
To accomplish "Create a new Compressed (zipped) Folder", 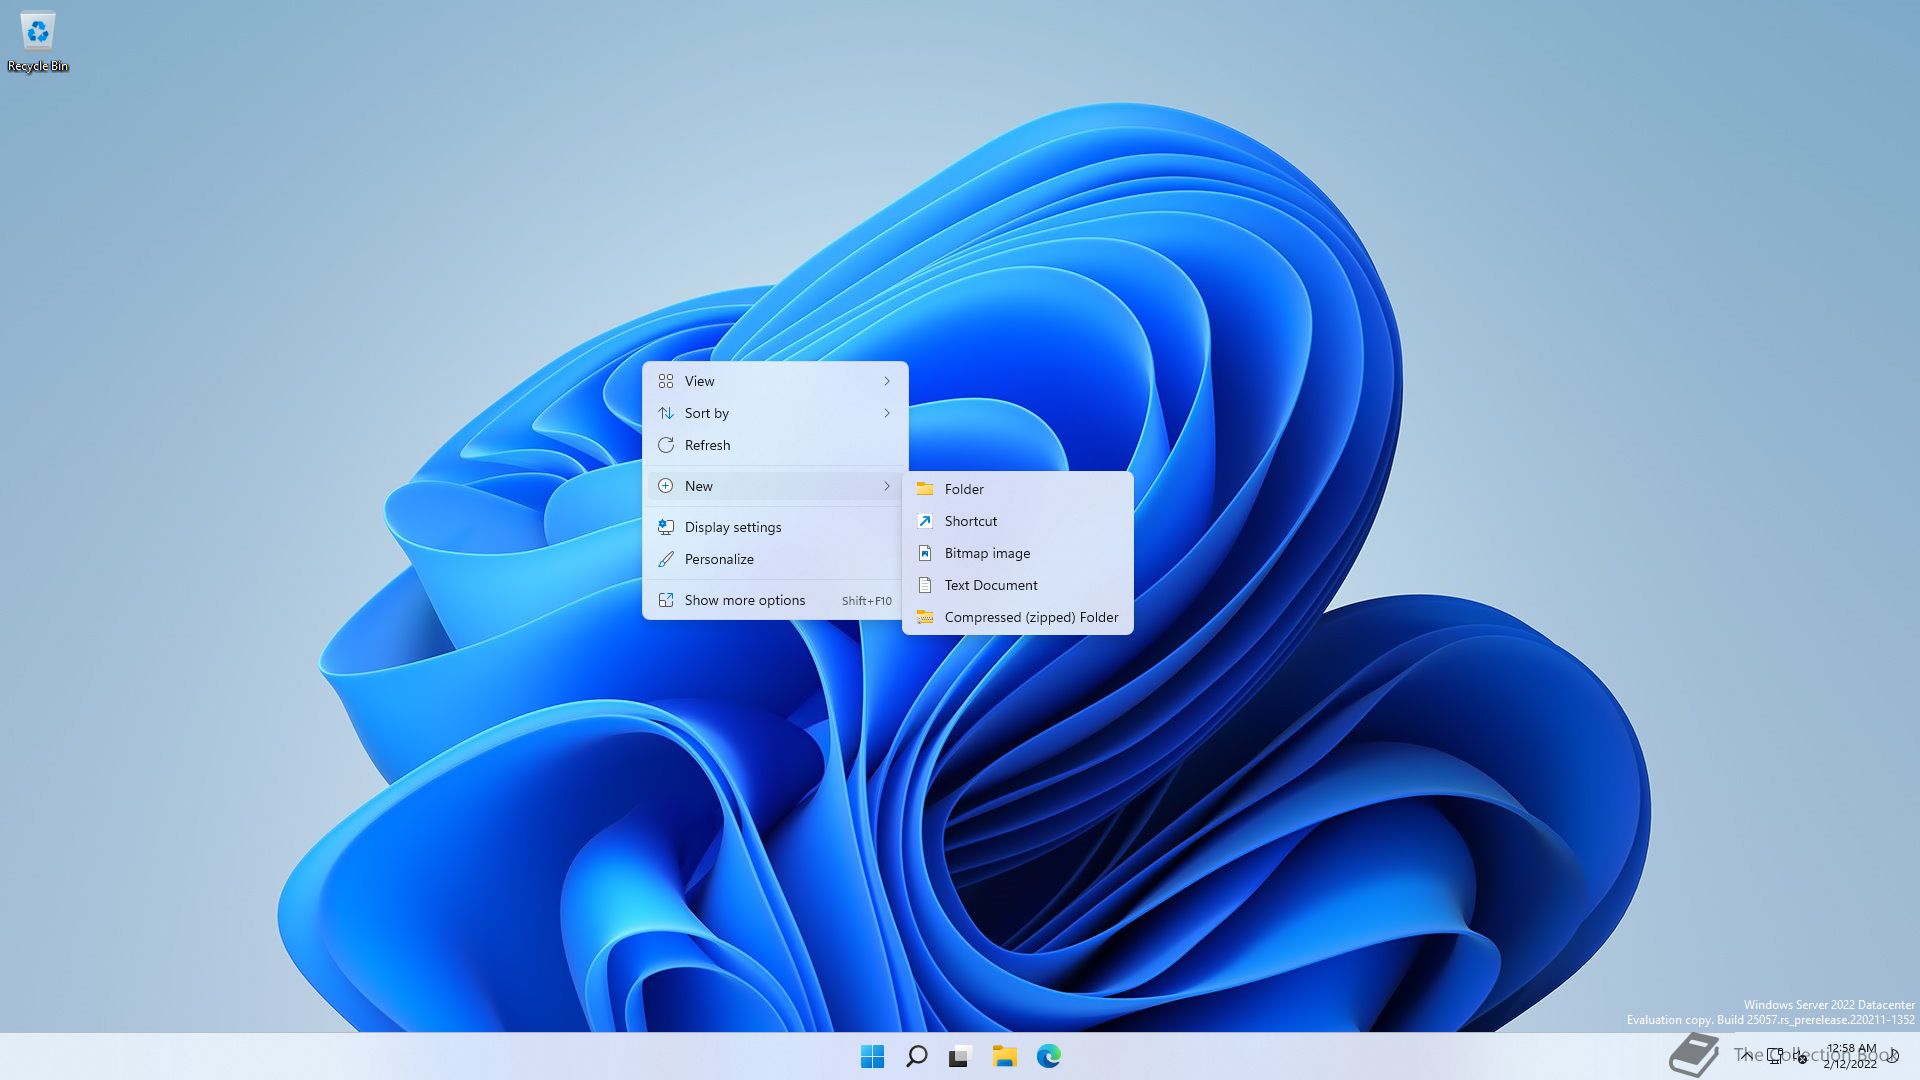I will click(x=1018, y=617).
